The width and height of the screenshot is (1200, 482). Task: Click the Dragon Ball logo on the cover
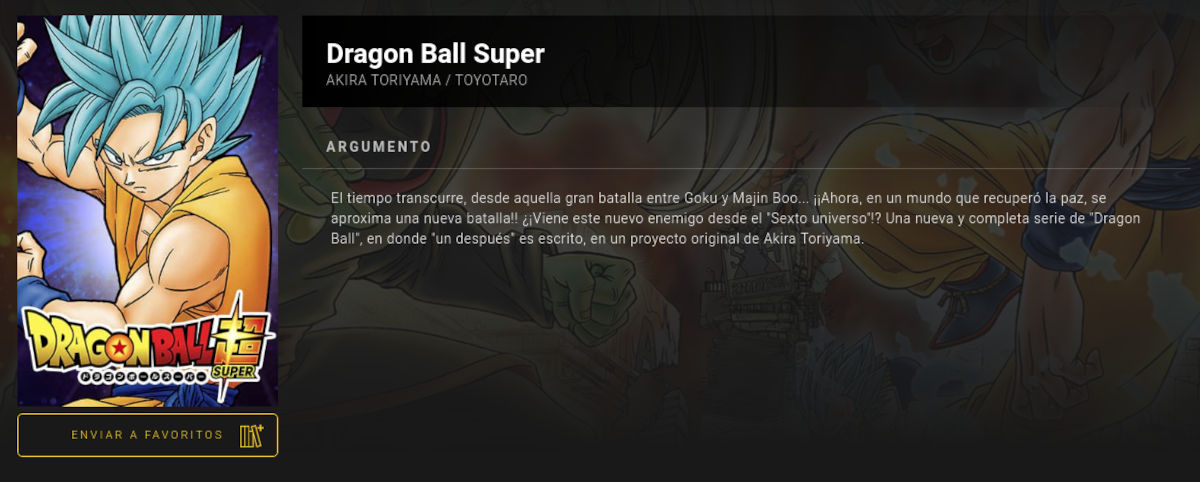[x=145, y=343]
